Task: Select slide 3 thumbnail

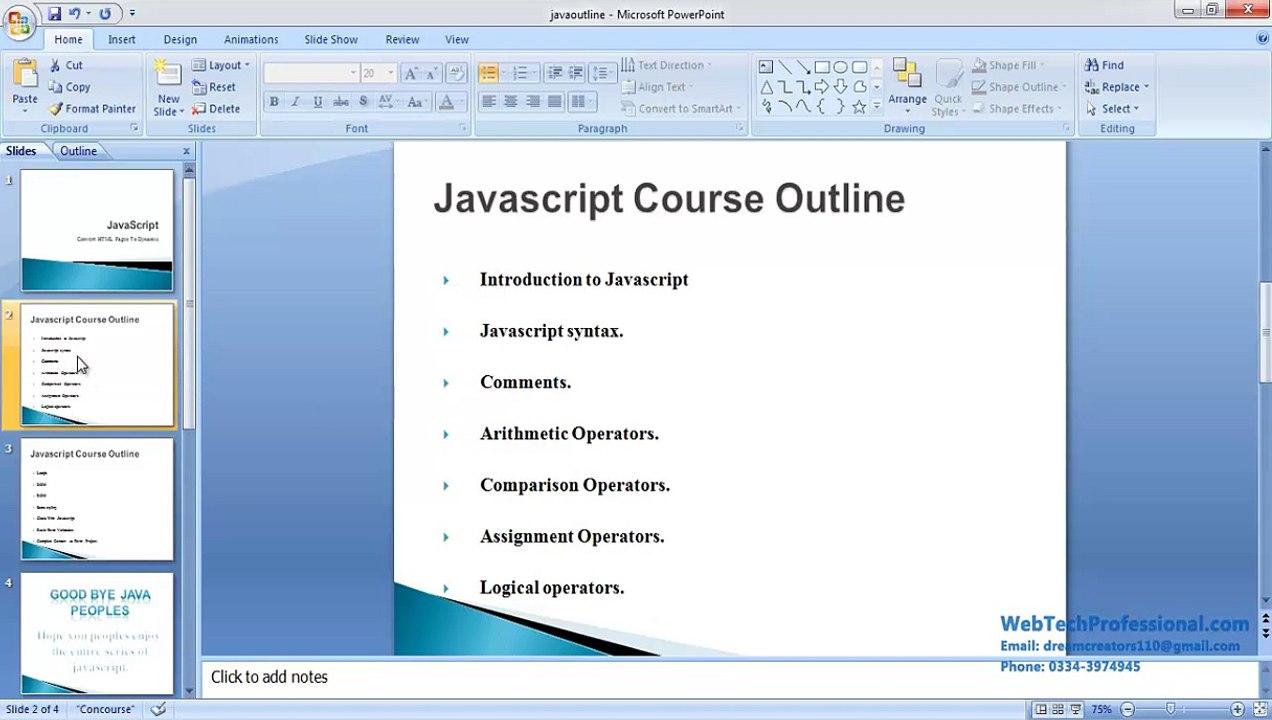Action: 97,499
